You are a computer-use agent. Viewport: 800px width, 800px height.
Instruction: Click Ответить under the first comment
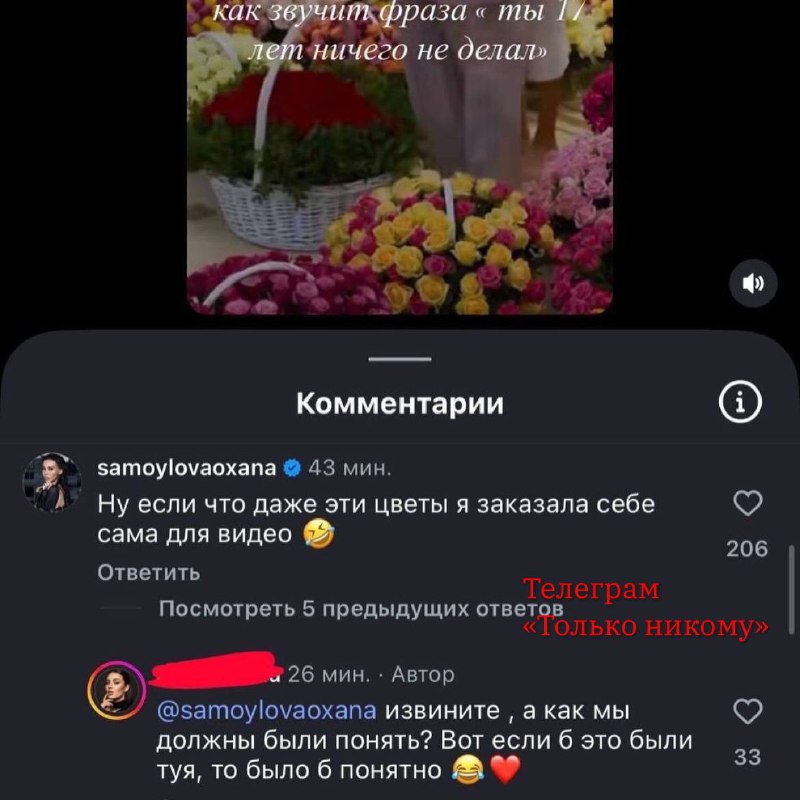(x=148, y=573)
